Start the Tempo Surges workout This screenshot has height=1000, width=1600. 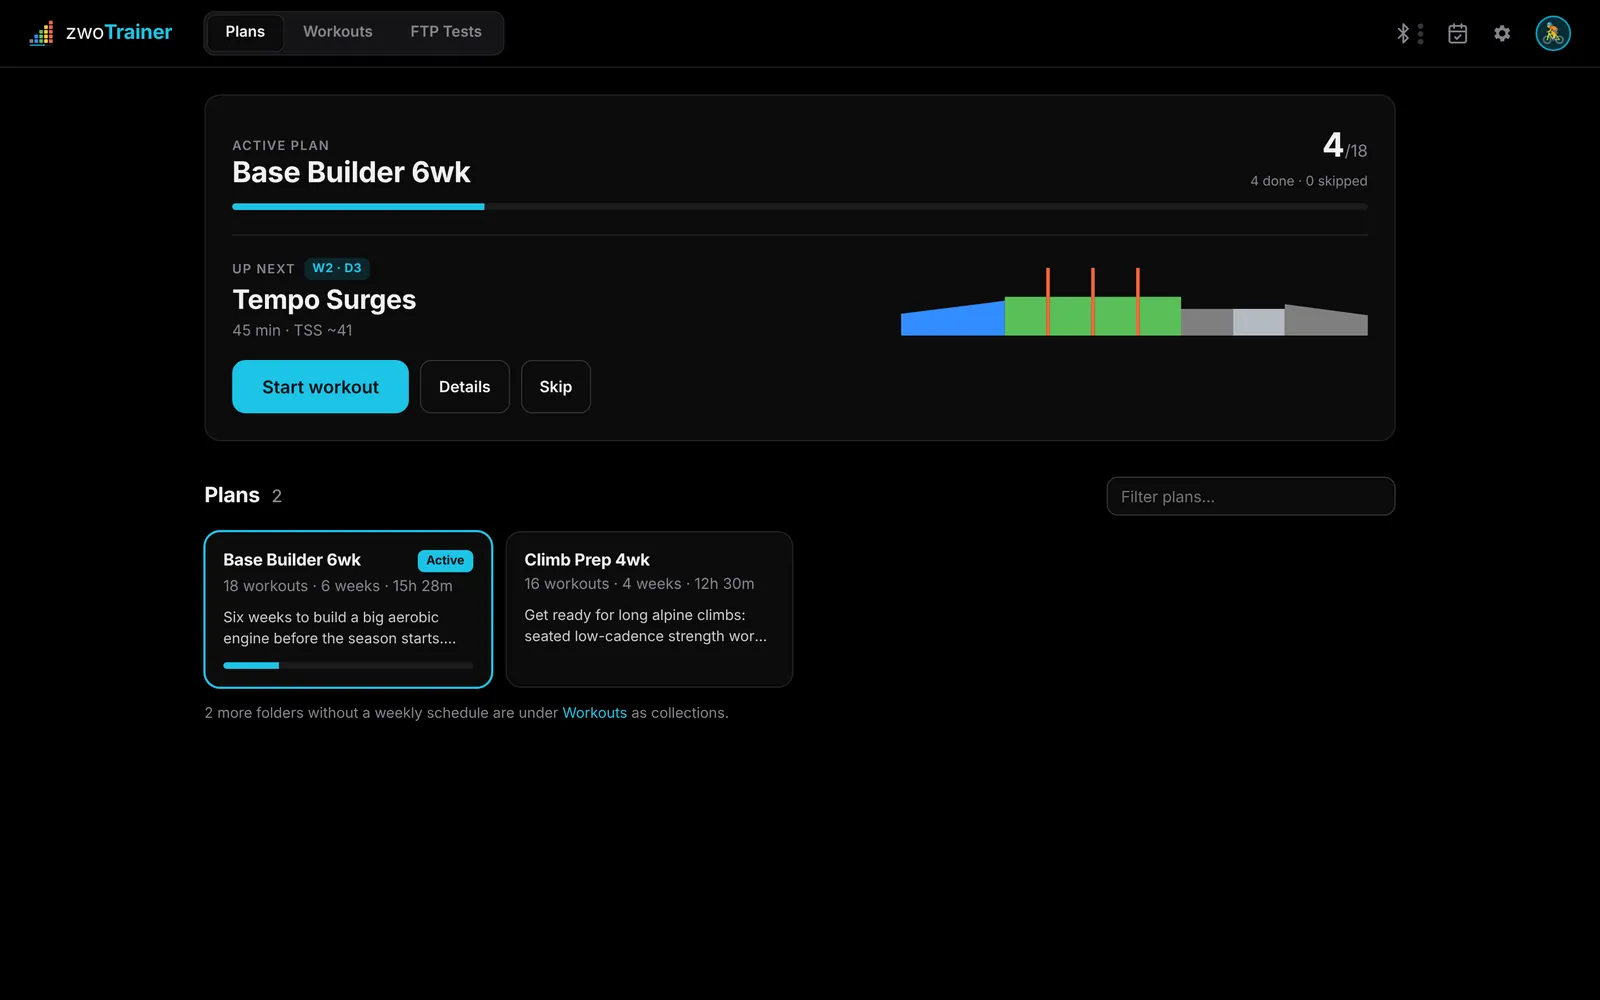pyautogui.click(x=320, y=387)
